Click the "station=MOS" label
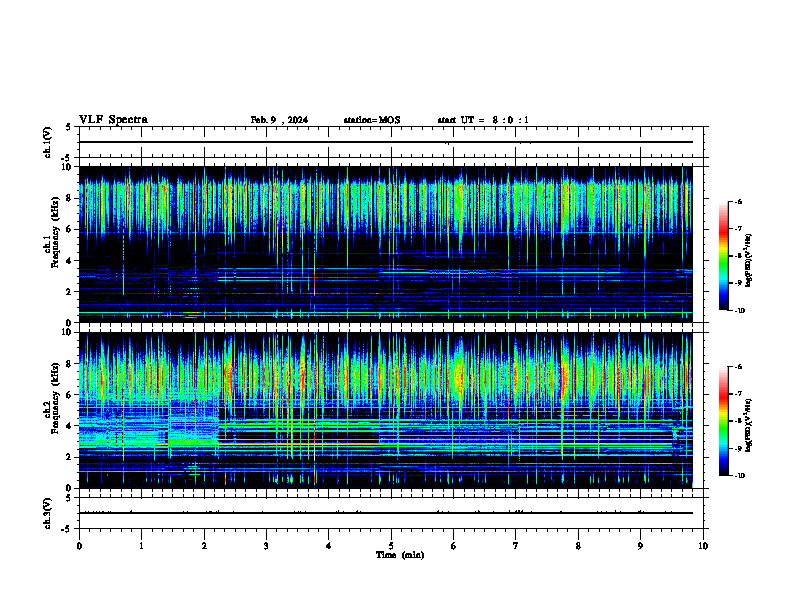The image size is (792, 612). pos(372,120)
